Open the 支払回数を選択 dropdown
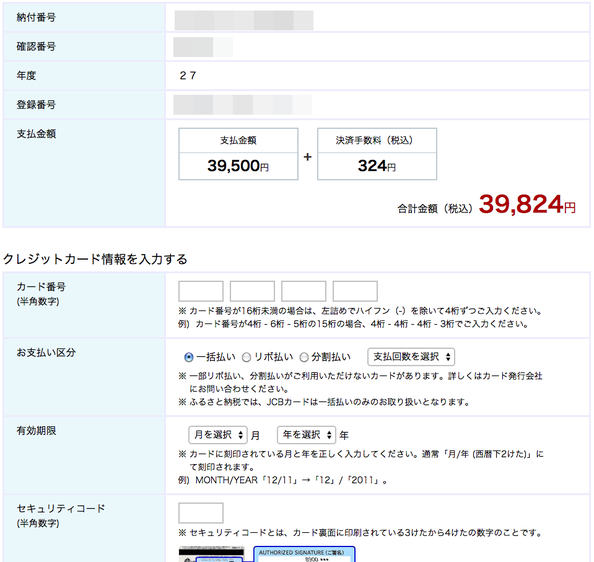 click(411, 357)
